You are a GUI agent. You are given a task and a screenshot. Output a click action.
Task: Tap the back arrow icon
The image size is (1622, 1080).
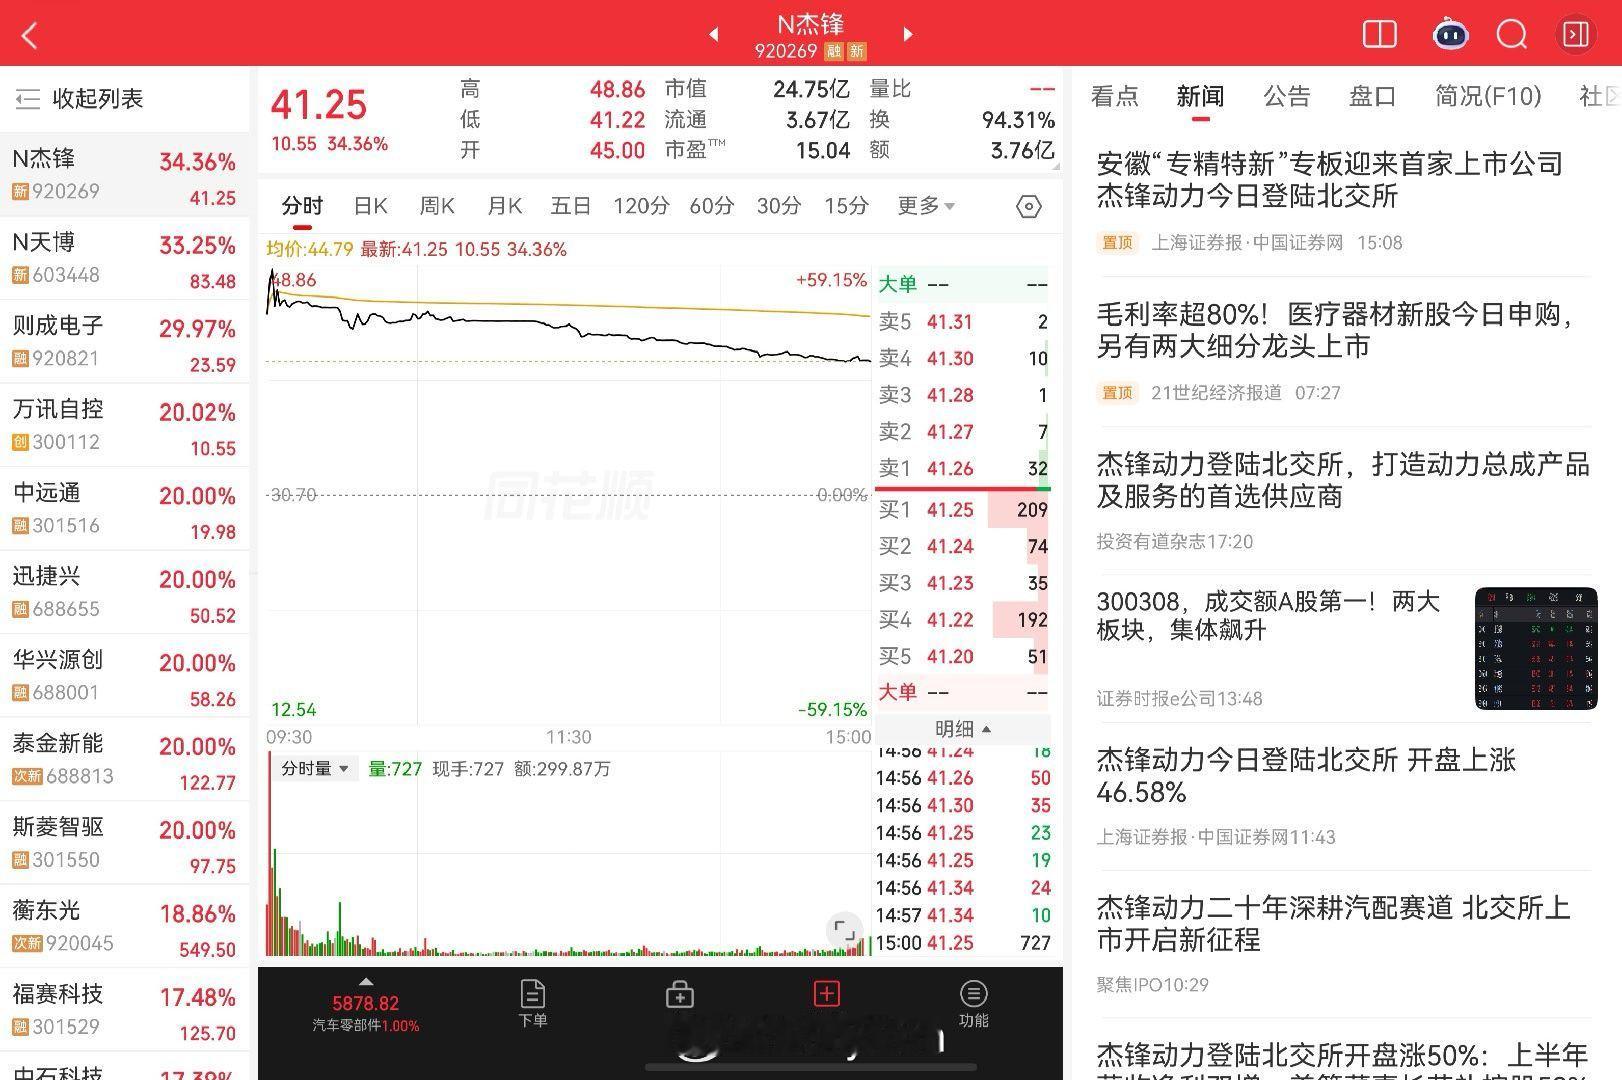point(29,36)
